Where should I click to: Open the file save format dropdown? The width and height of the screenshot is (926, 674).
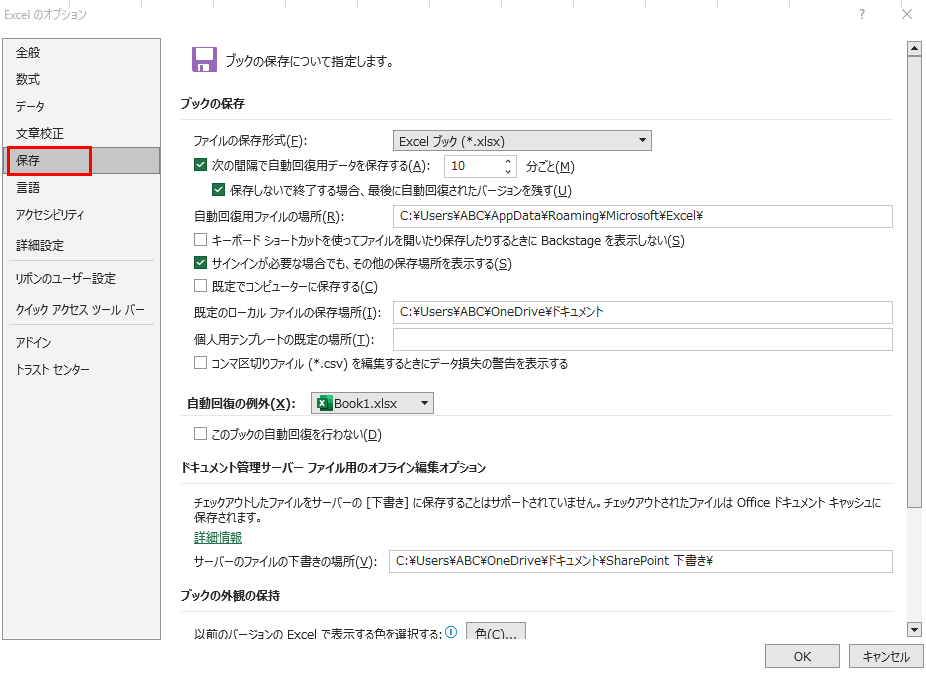(x=522, y=141)
